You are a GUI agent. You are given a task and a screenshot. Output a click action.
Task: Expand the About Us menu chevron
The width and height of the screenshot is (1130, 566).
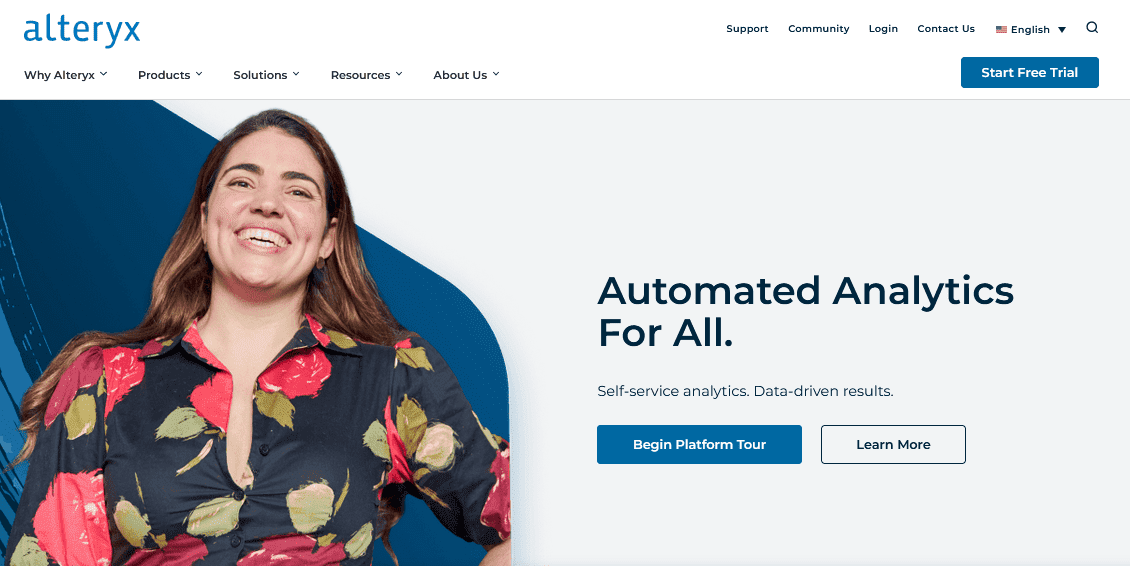(x=496, y=74)
